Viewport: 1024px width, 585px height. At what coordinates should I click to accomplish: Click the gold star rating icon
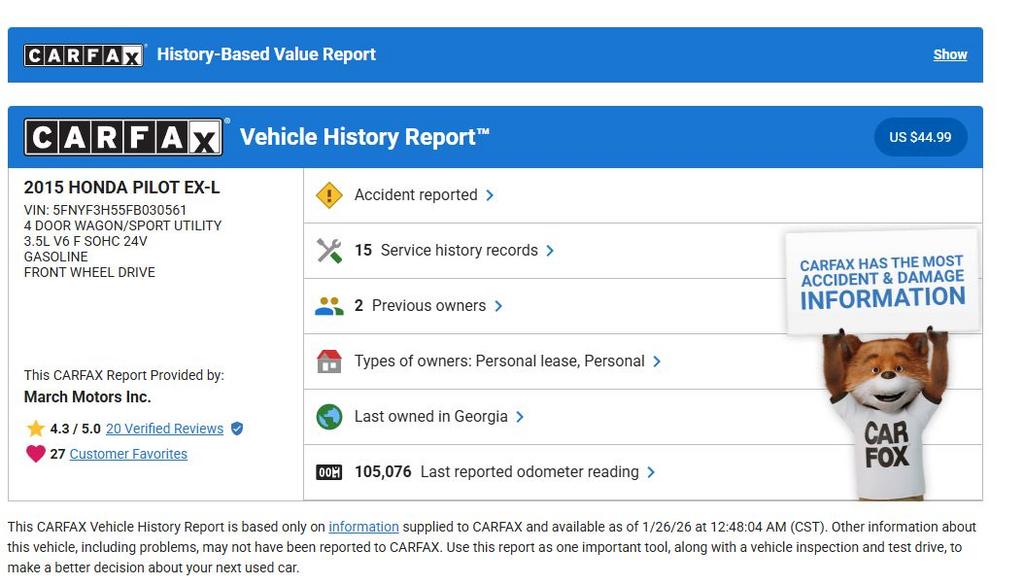tap(35, 429)
